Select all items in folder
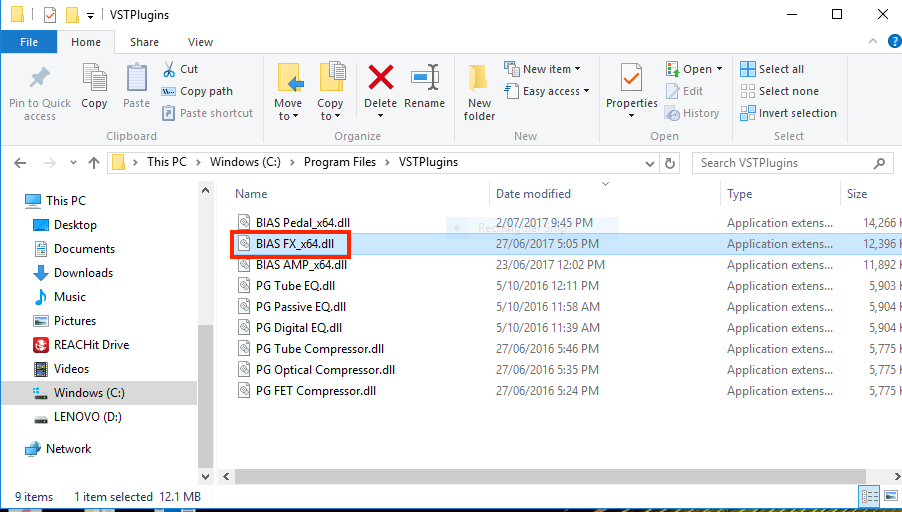 coord(772,69)
